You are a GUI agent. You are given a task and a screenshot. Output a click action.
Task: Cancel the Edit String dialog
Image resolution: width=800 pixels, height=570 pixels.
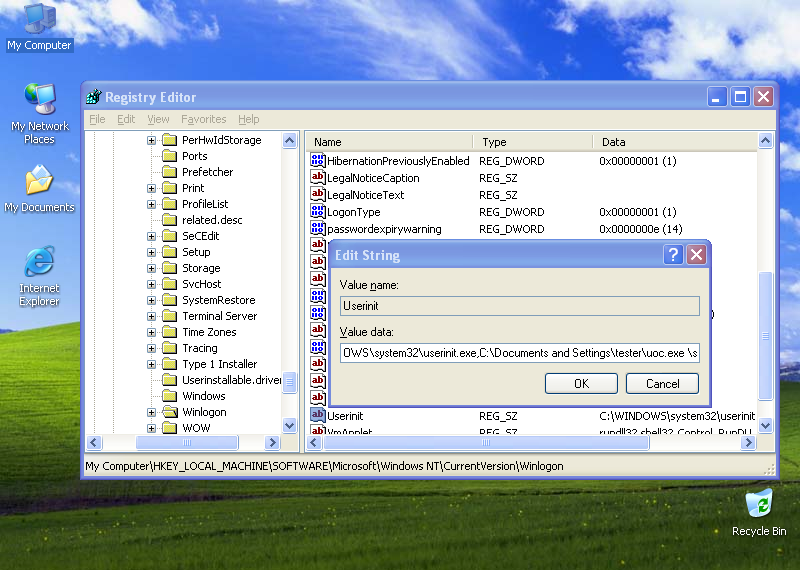[662, 383]
